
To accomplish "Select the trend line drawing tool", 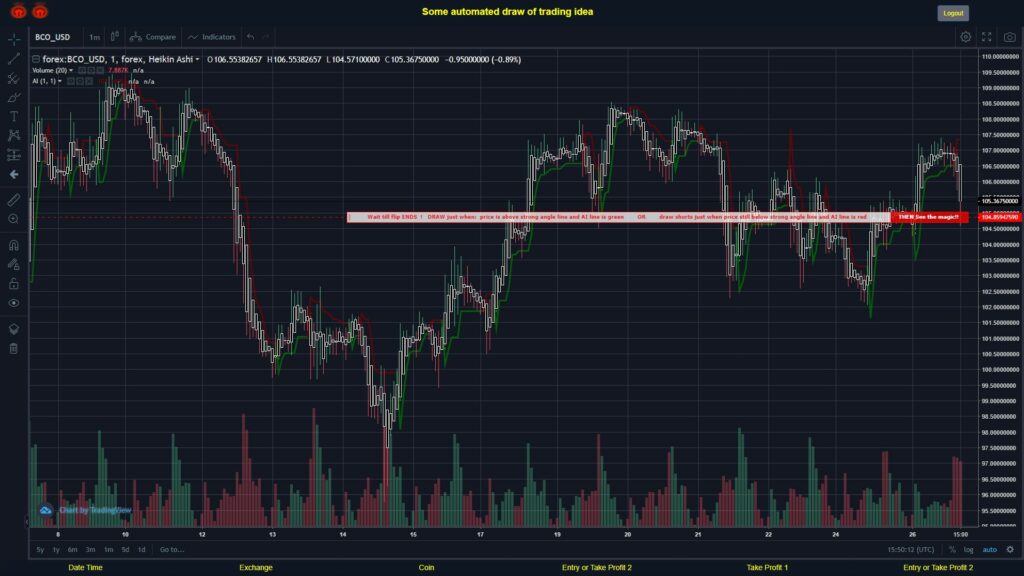I will [14, 59].
